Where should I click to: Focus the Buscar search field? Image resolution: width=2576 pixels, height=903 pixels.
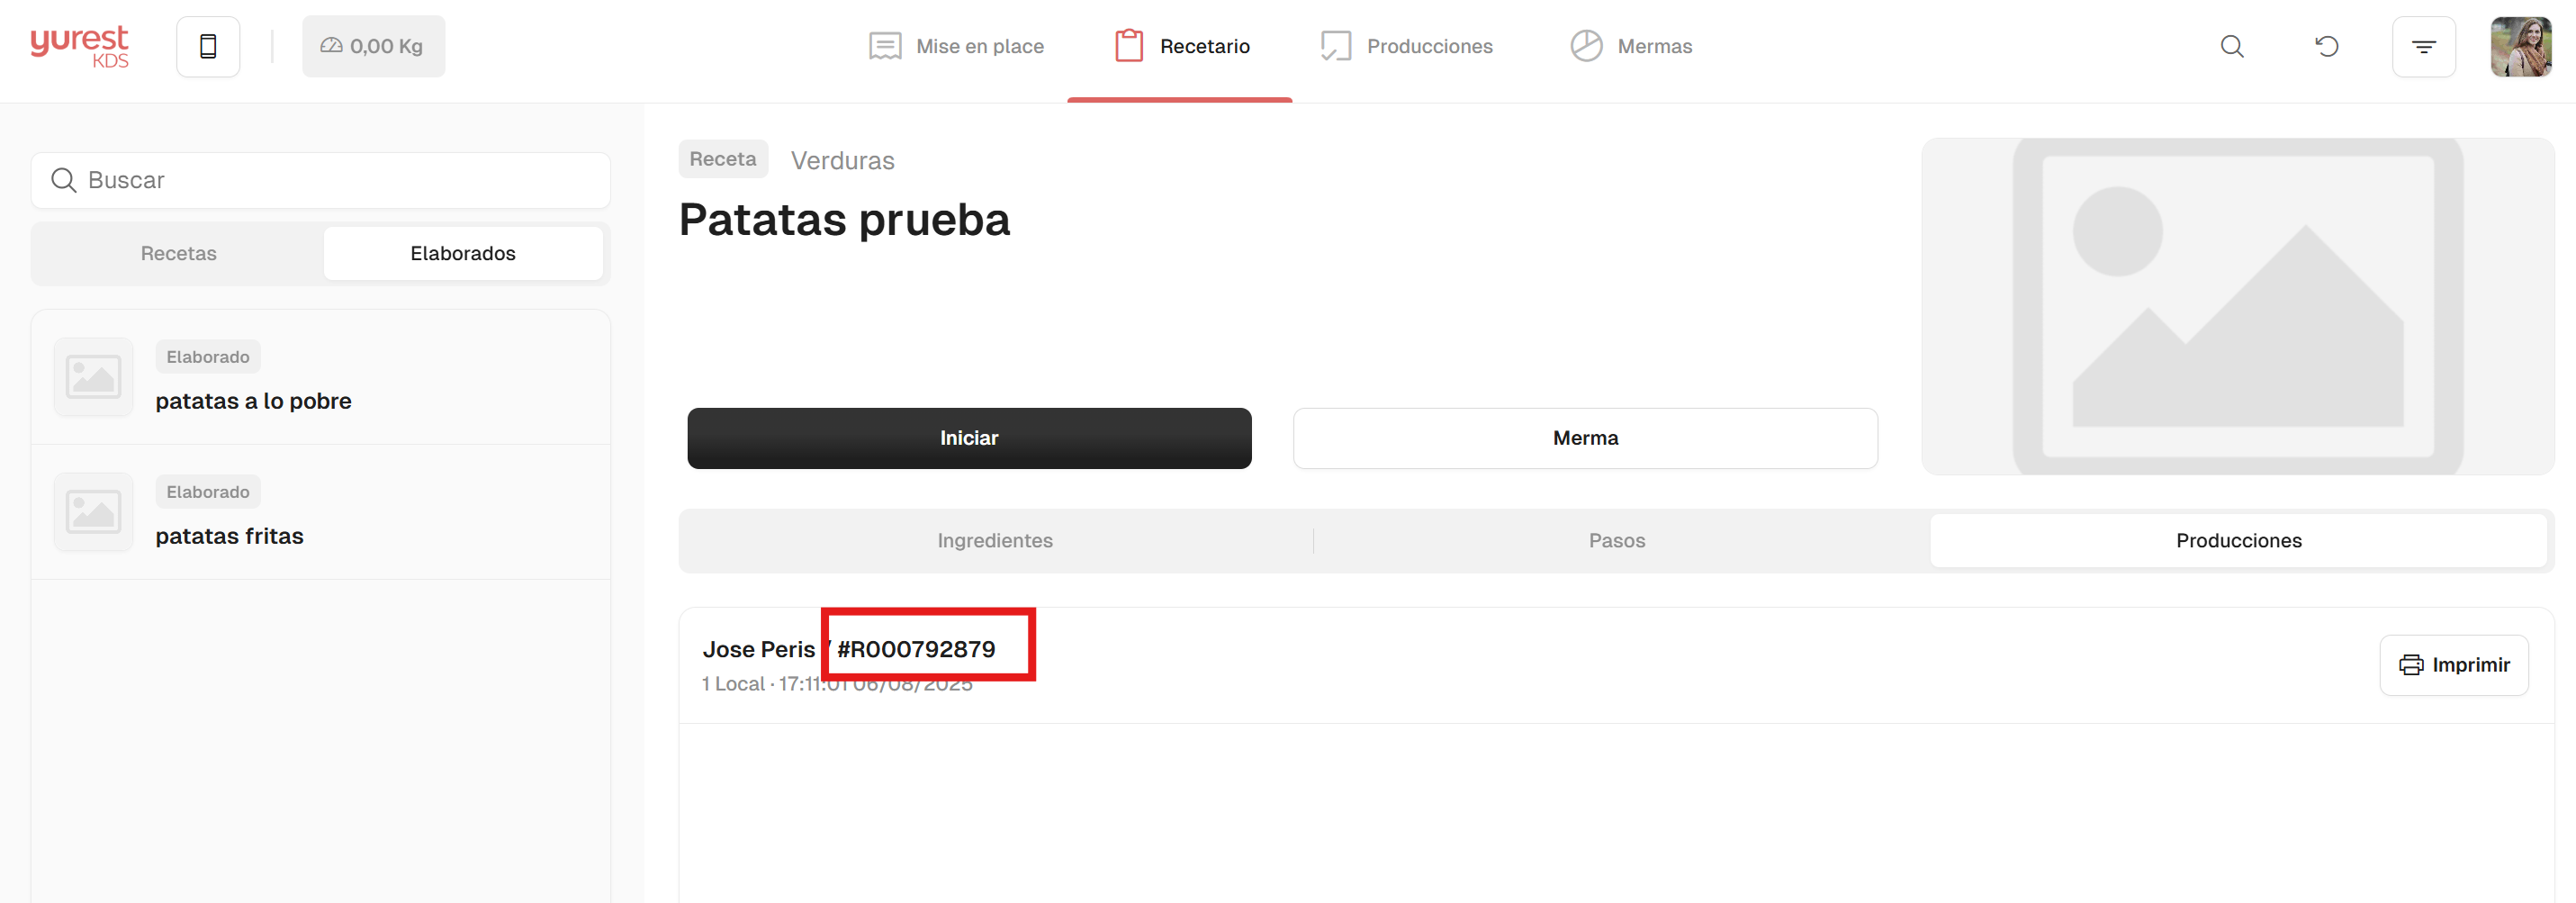pyautogui.click(x=320, y=181)
